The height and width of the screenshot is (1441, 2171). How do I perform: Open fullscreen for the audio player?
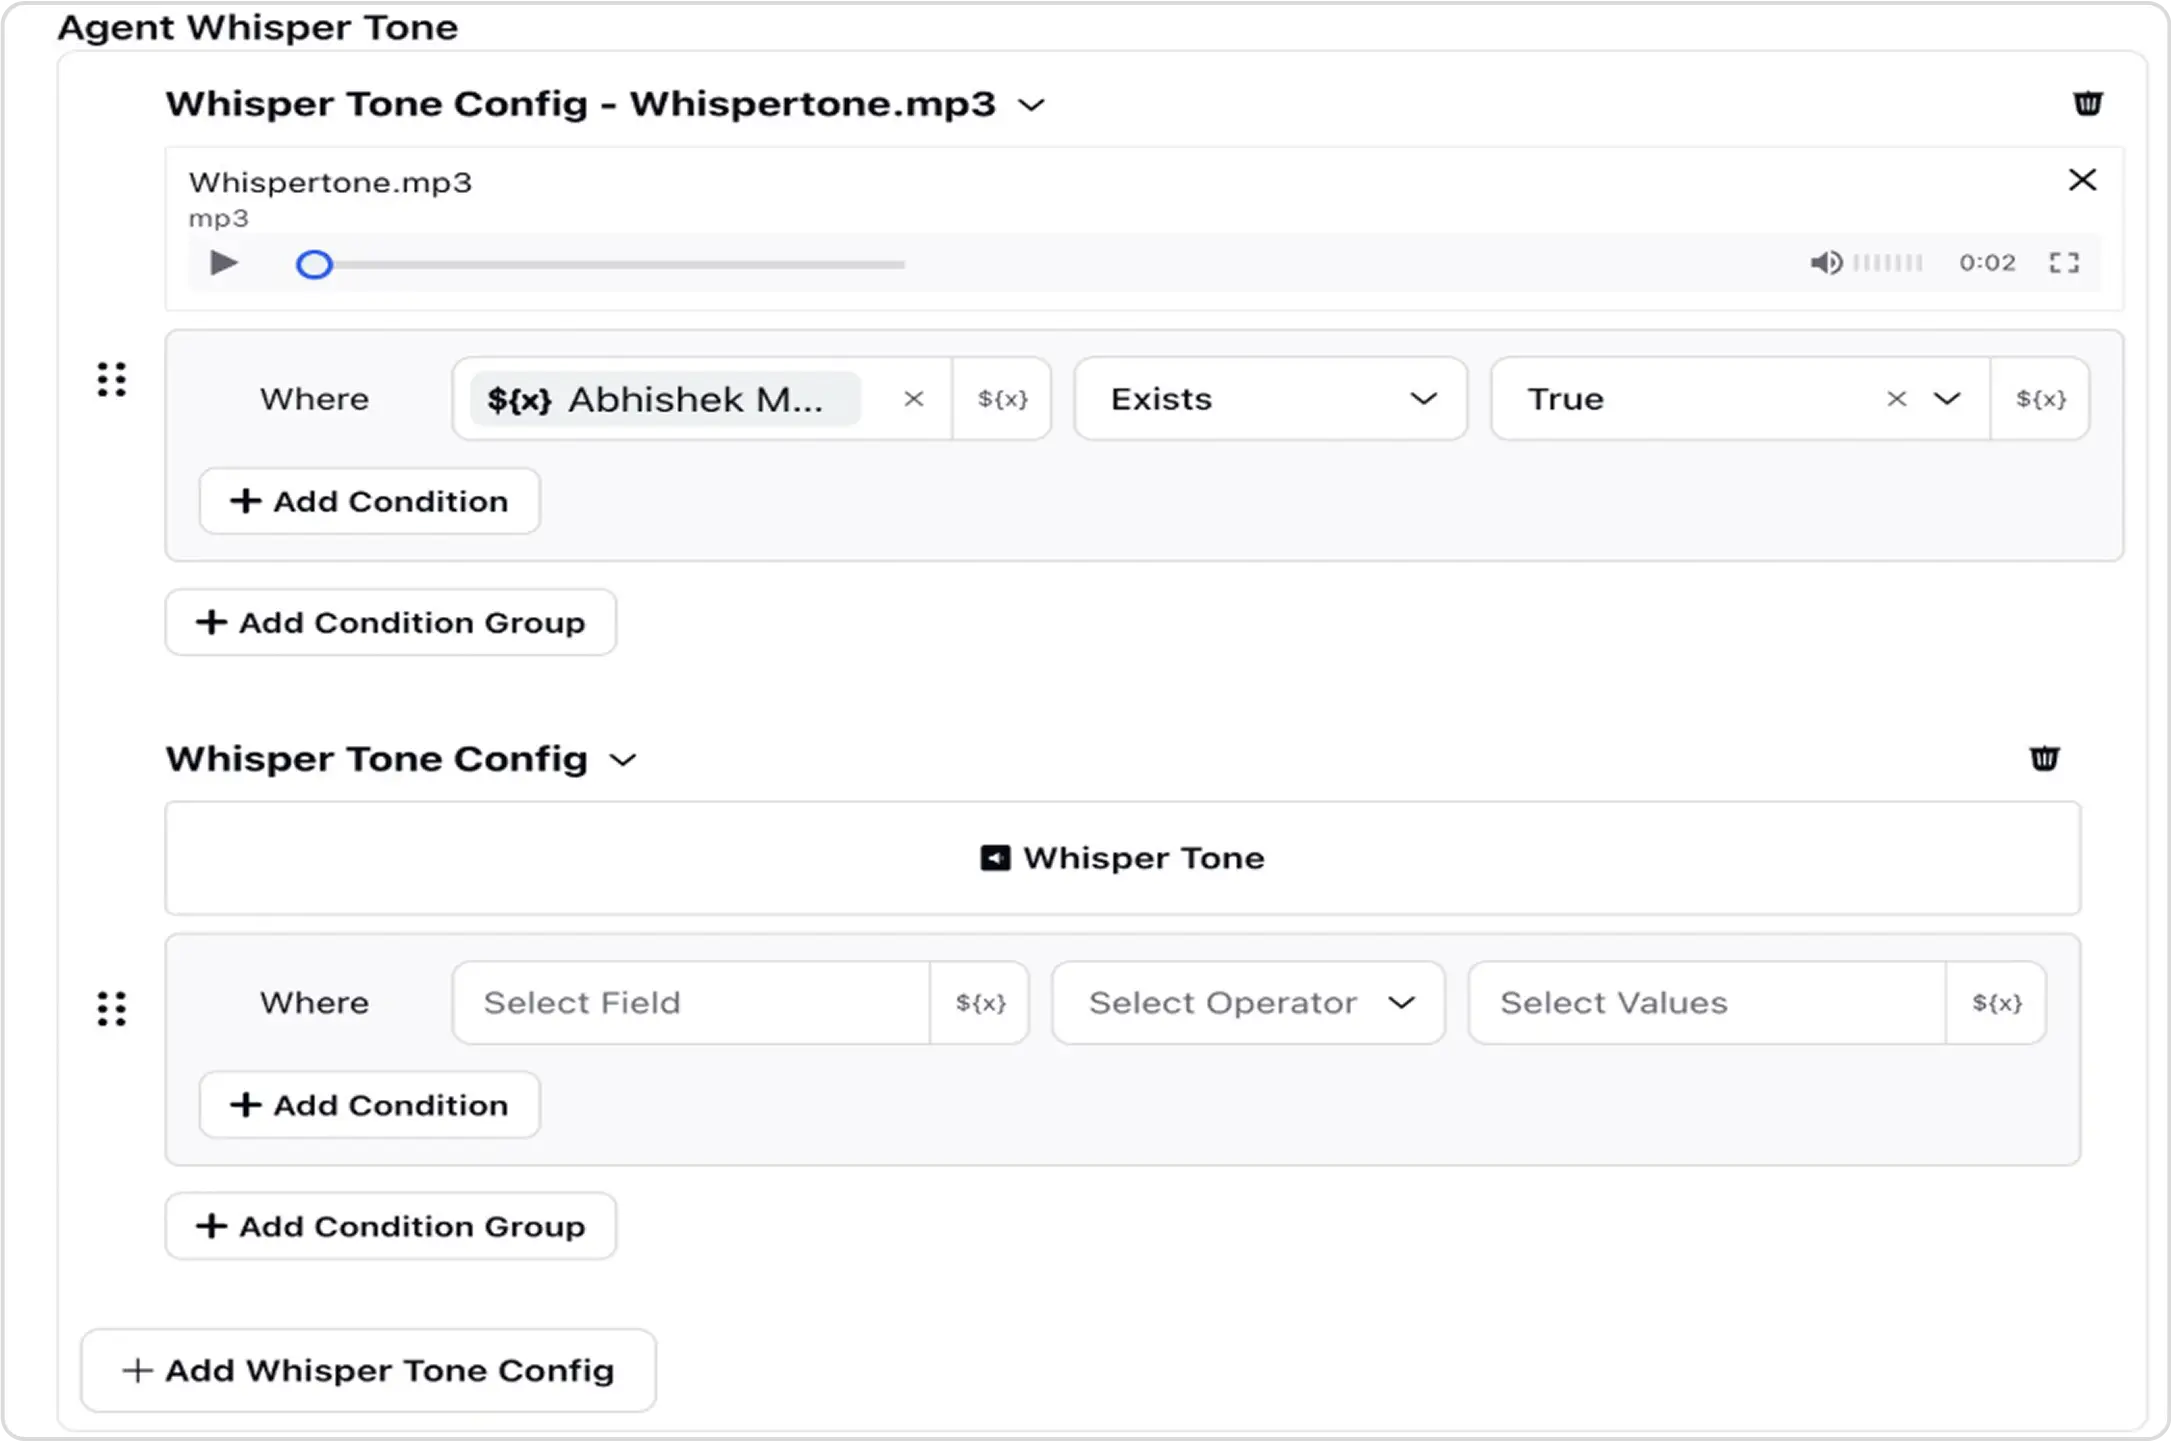2064,263
